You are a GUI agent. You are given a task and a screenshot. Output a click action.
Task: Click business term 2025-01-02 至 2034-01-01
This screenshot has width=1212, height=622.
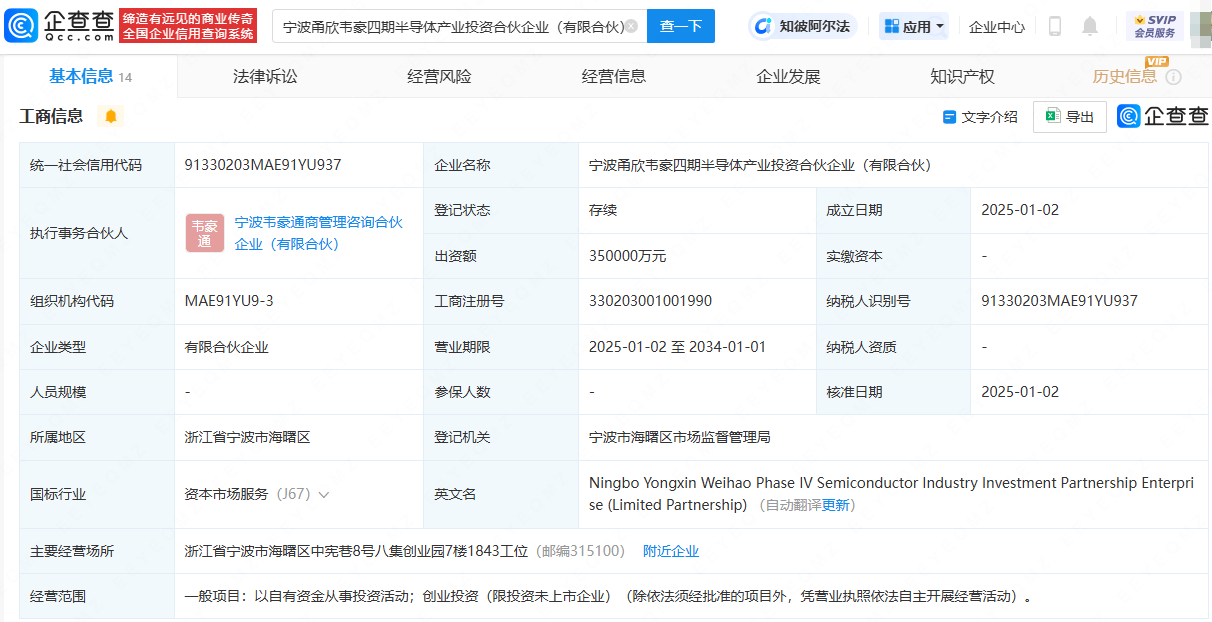coord(678,347)
